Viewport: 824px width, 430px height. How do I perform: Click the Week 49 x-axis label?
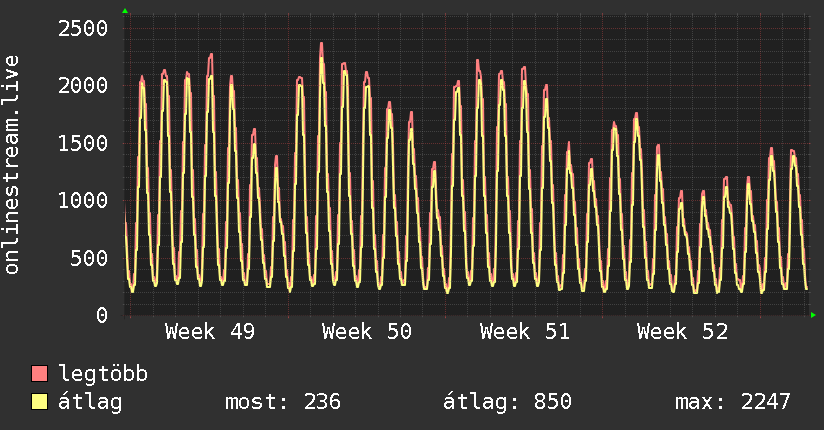(209, 332)
